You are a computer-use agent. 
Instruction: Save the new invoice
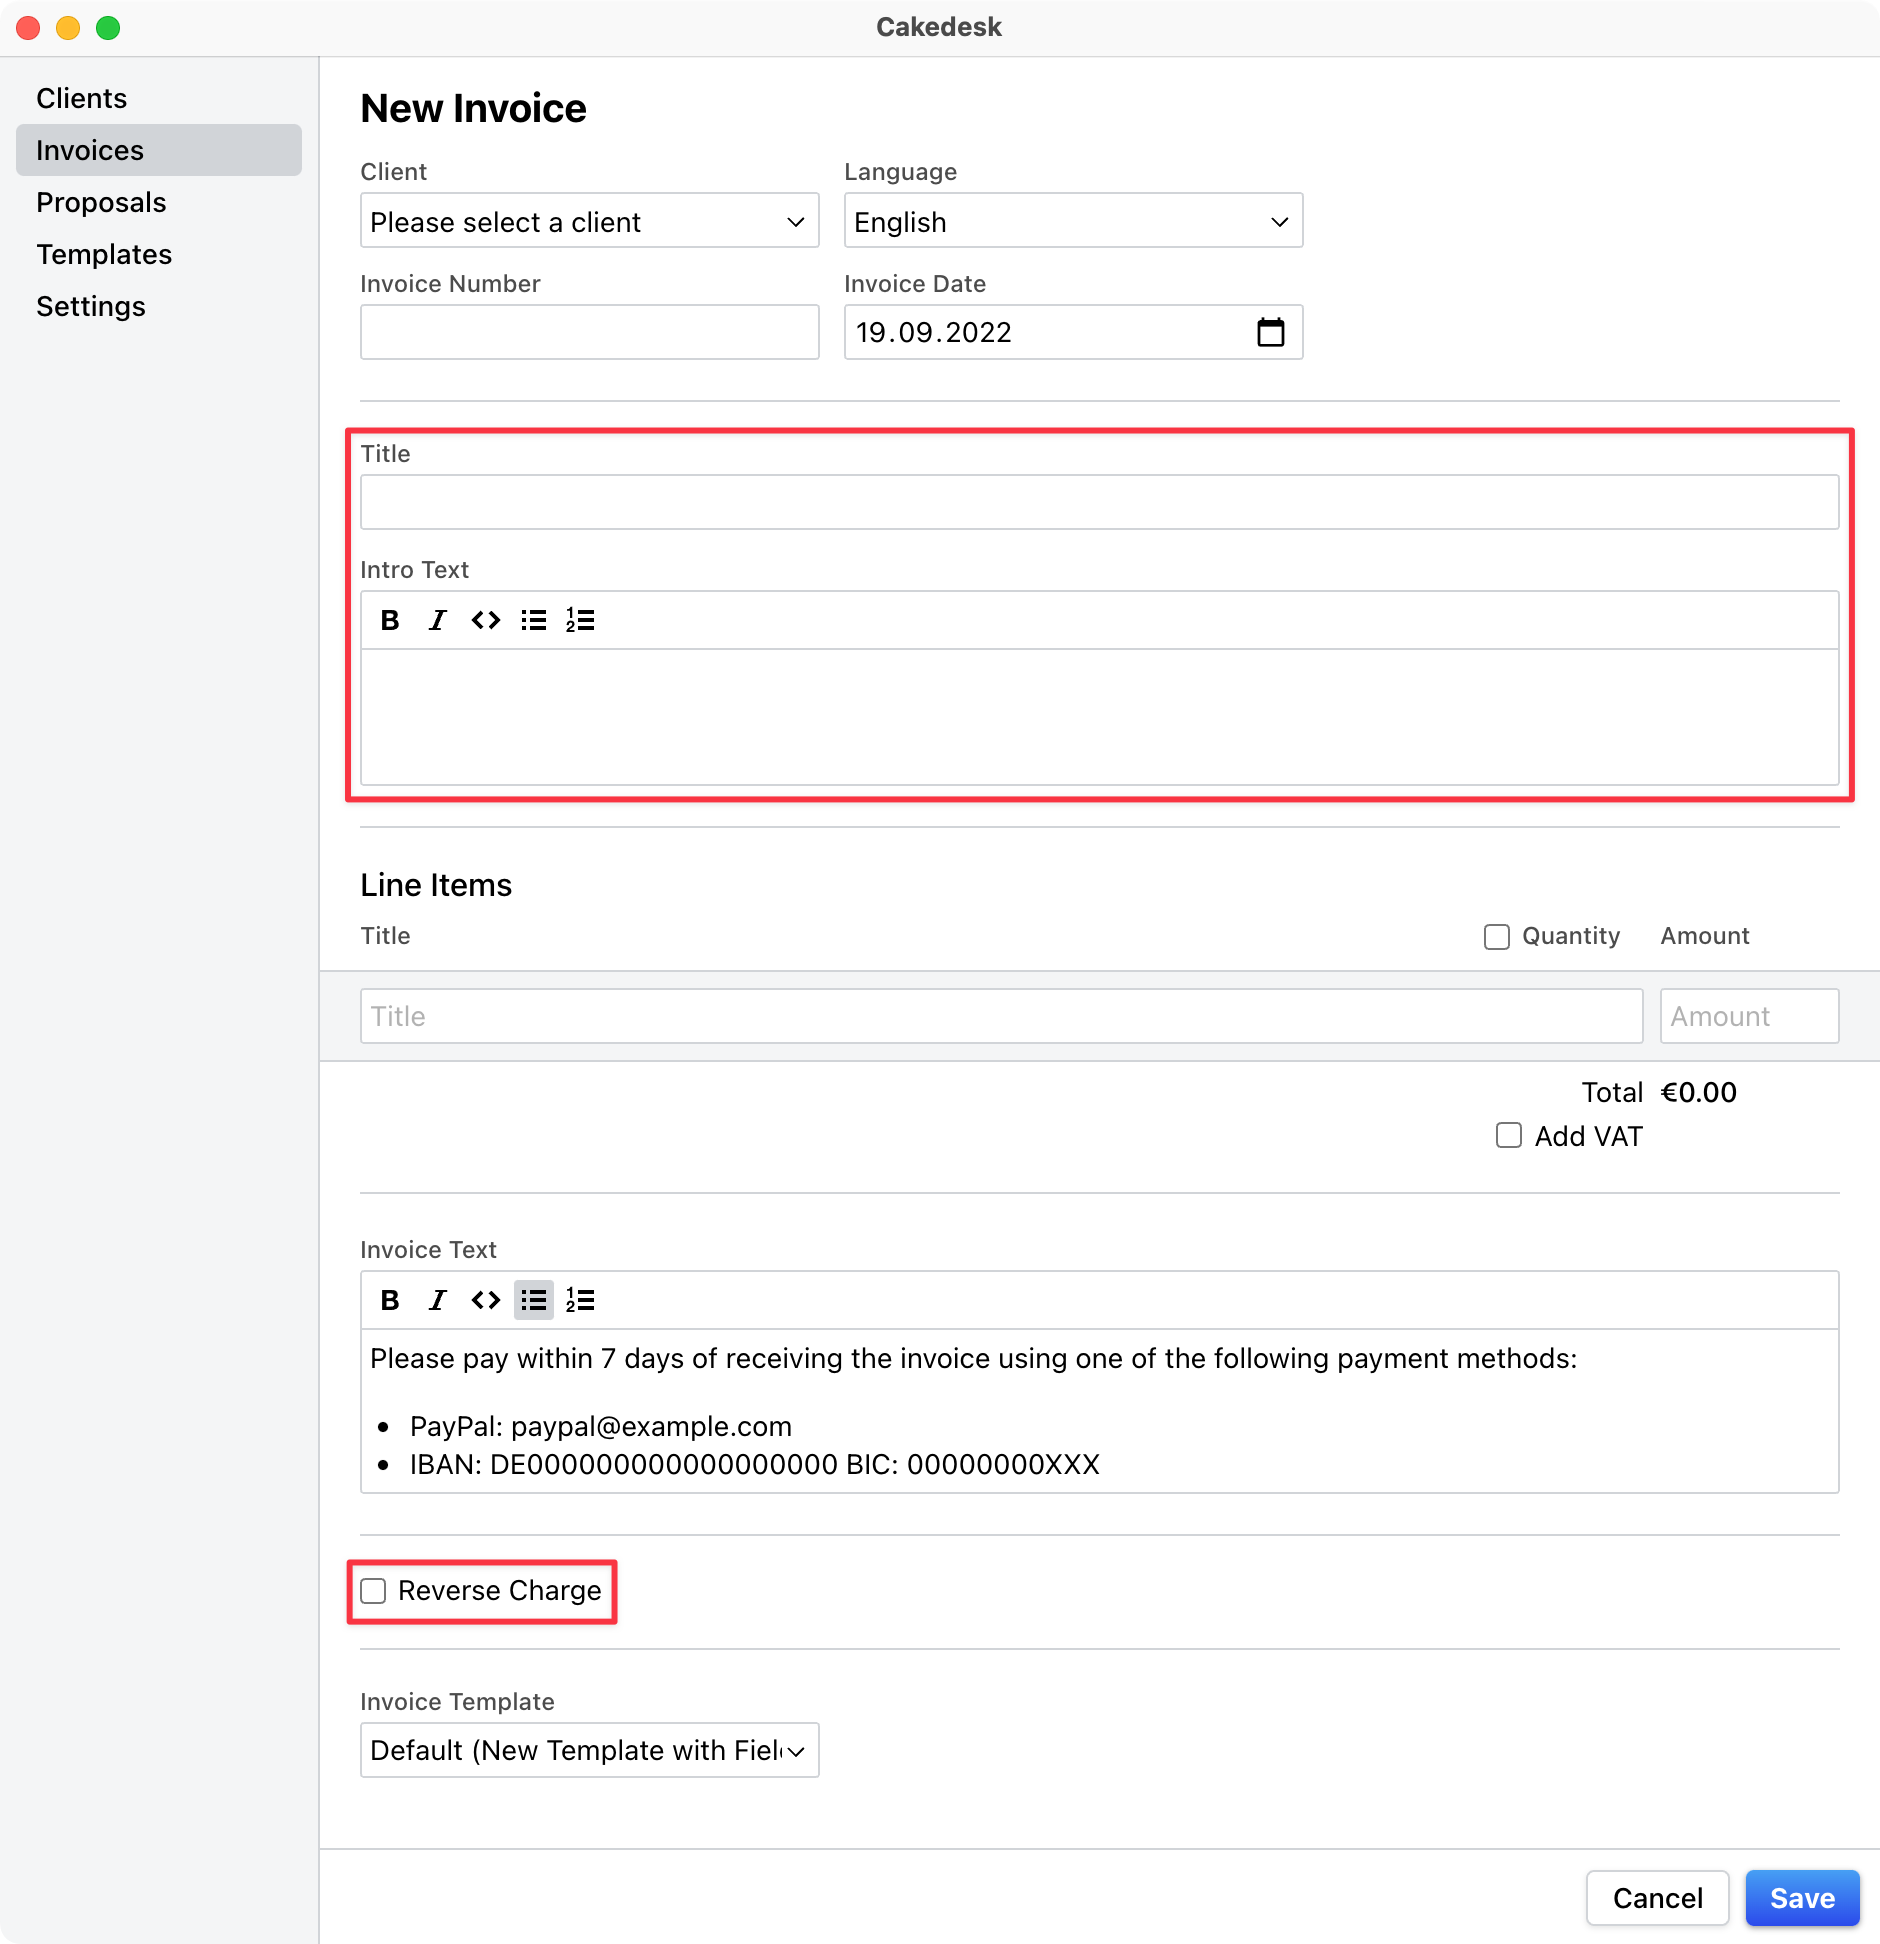click(x=1802, y=1898)
